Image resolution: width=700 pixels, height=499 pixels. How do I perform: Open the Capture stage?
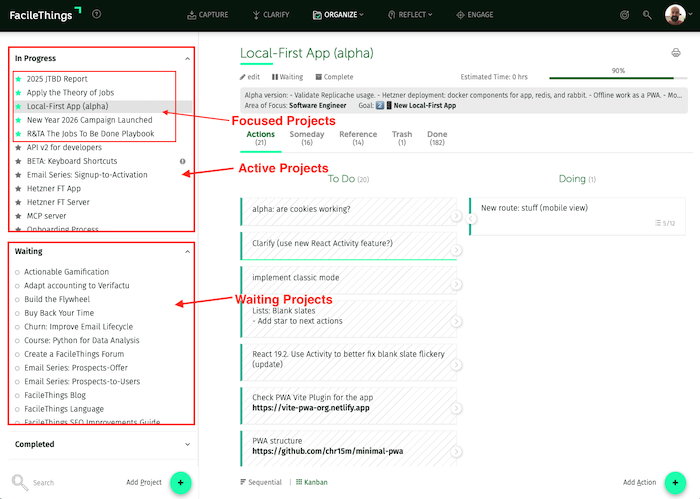coord(208,15)
